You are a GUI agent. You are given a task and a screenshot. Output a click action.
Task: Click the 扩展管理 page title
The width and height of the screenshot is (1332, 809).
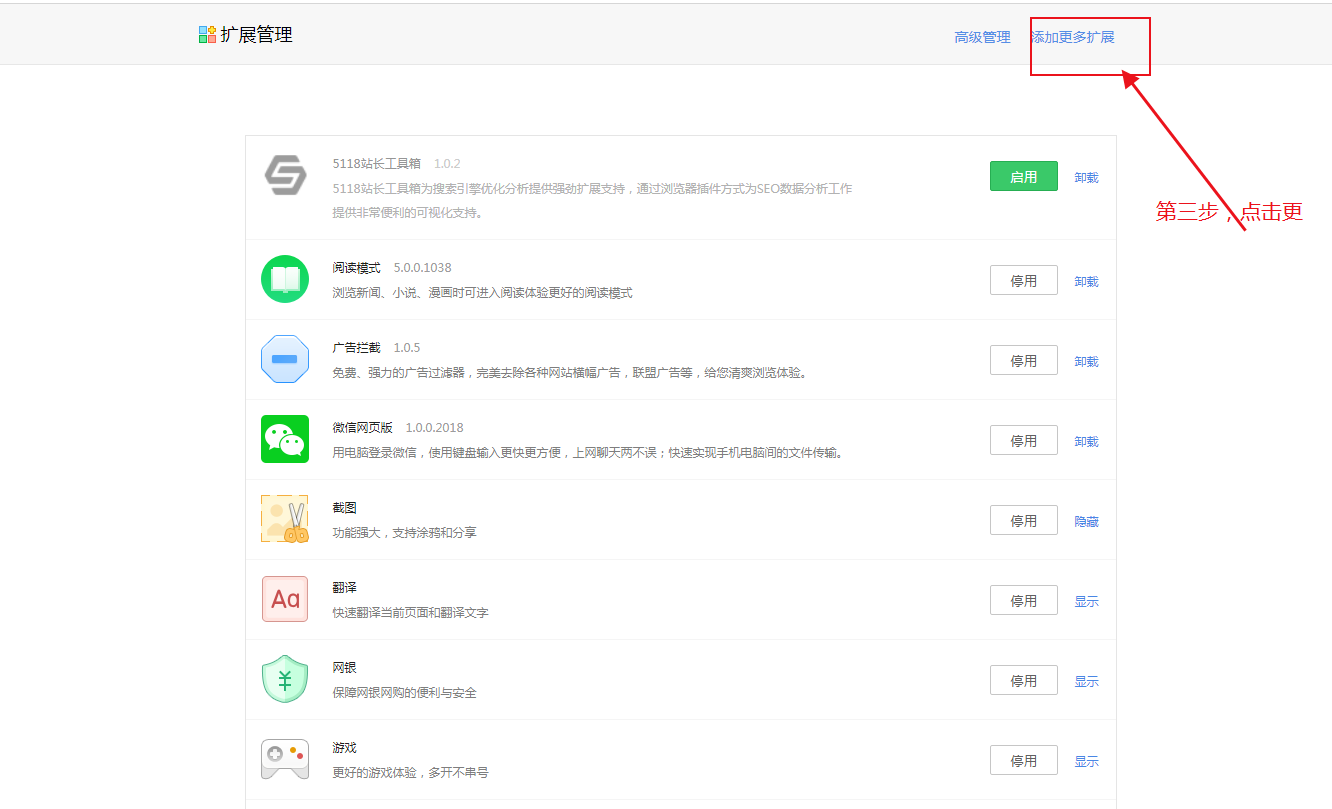pos(256,35)
